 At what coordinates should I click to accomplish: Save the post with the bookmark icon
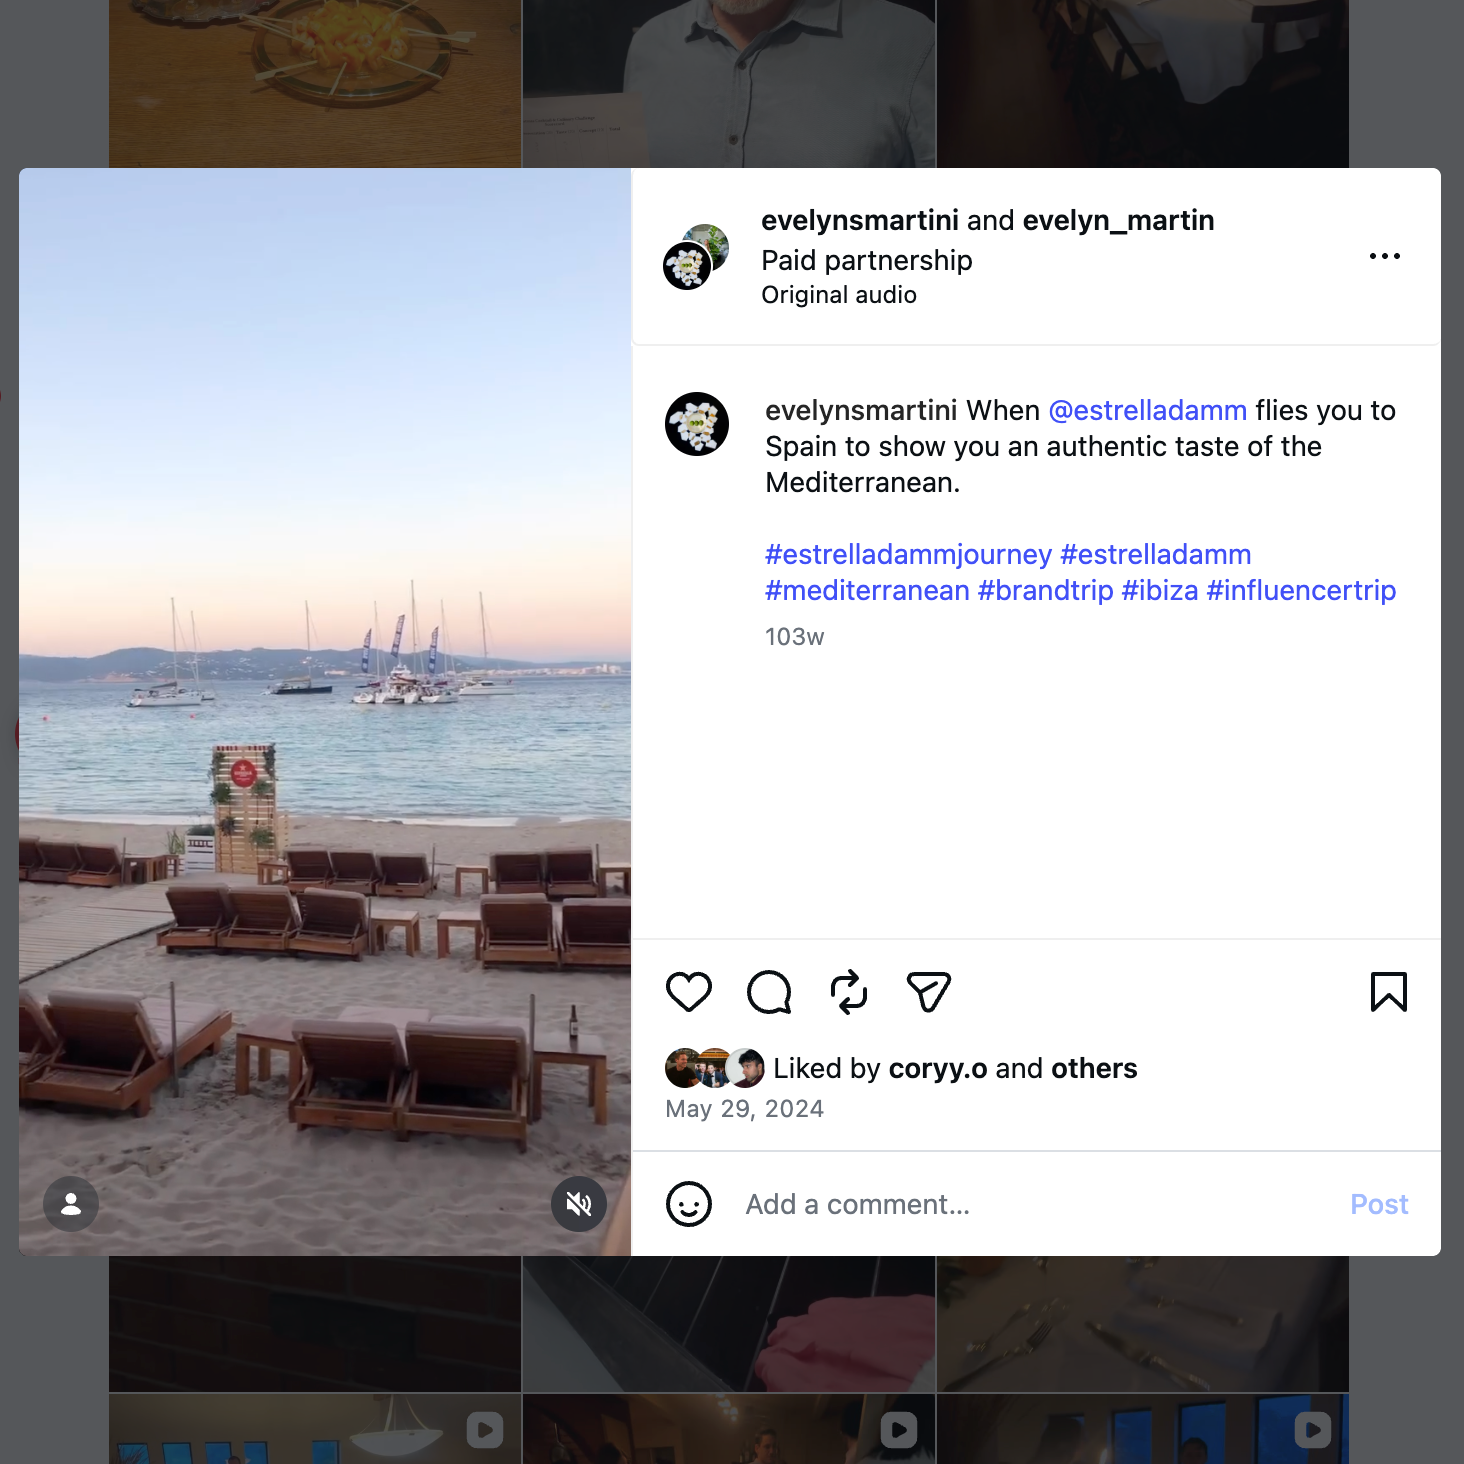point(1389,992)
